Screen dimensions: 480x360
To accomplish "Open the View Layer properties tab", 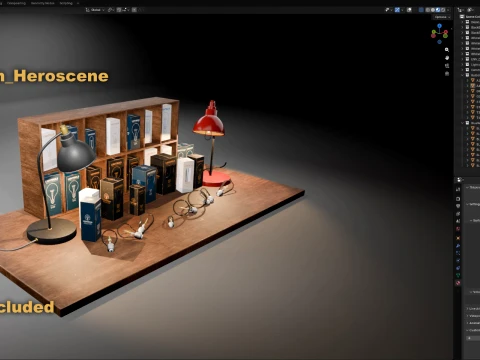I will tap(458, 214).
